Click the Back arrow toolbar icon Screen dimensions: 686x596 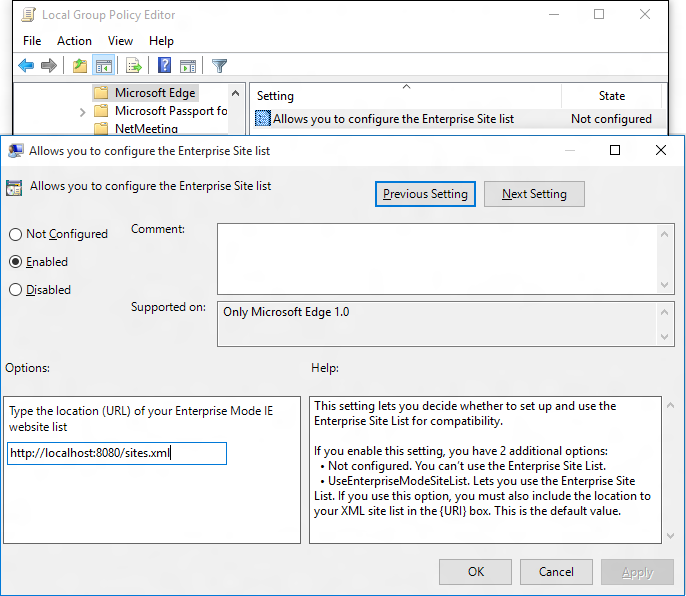pyautogui.click(x=26, y=66)
